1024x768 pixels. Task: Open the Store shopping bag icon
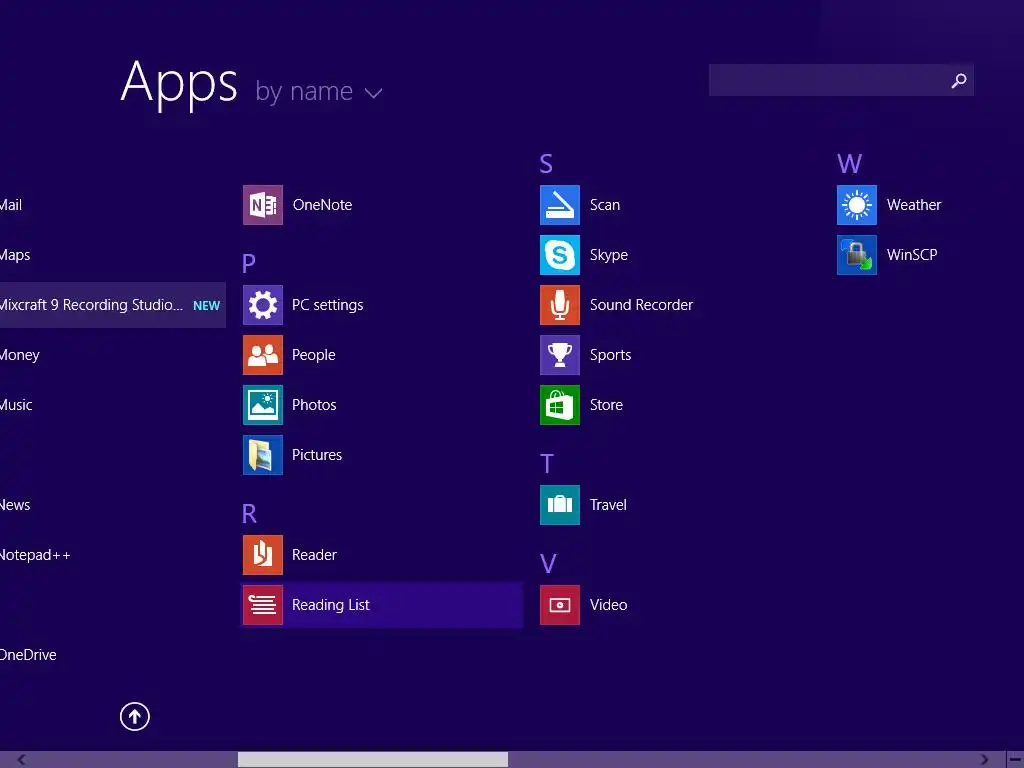pos(560,405)
